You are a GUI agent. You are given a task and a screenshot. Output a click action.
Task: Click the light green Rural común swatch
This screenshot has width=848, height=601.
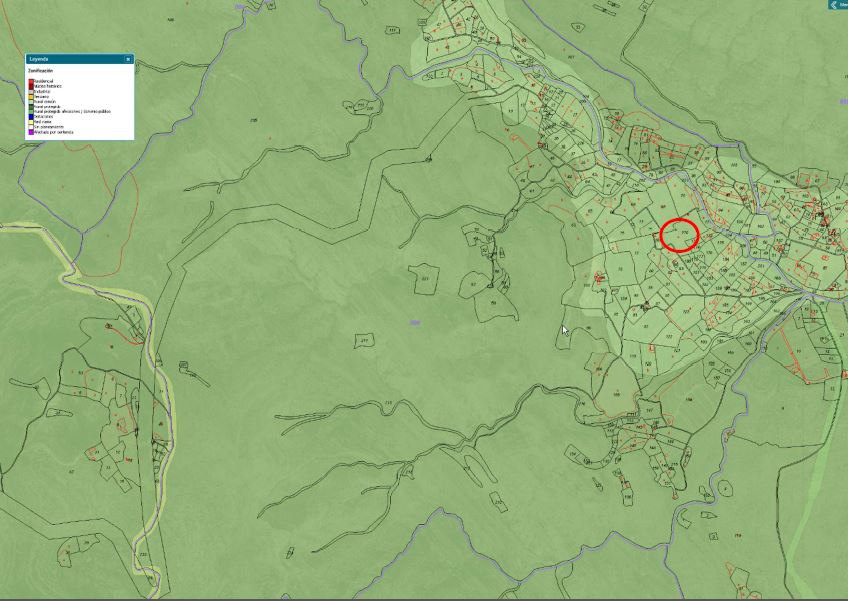(x=31, y=101)
